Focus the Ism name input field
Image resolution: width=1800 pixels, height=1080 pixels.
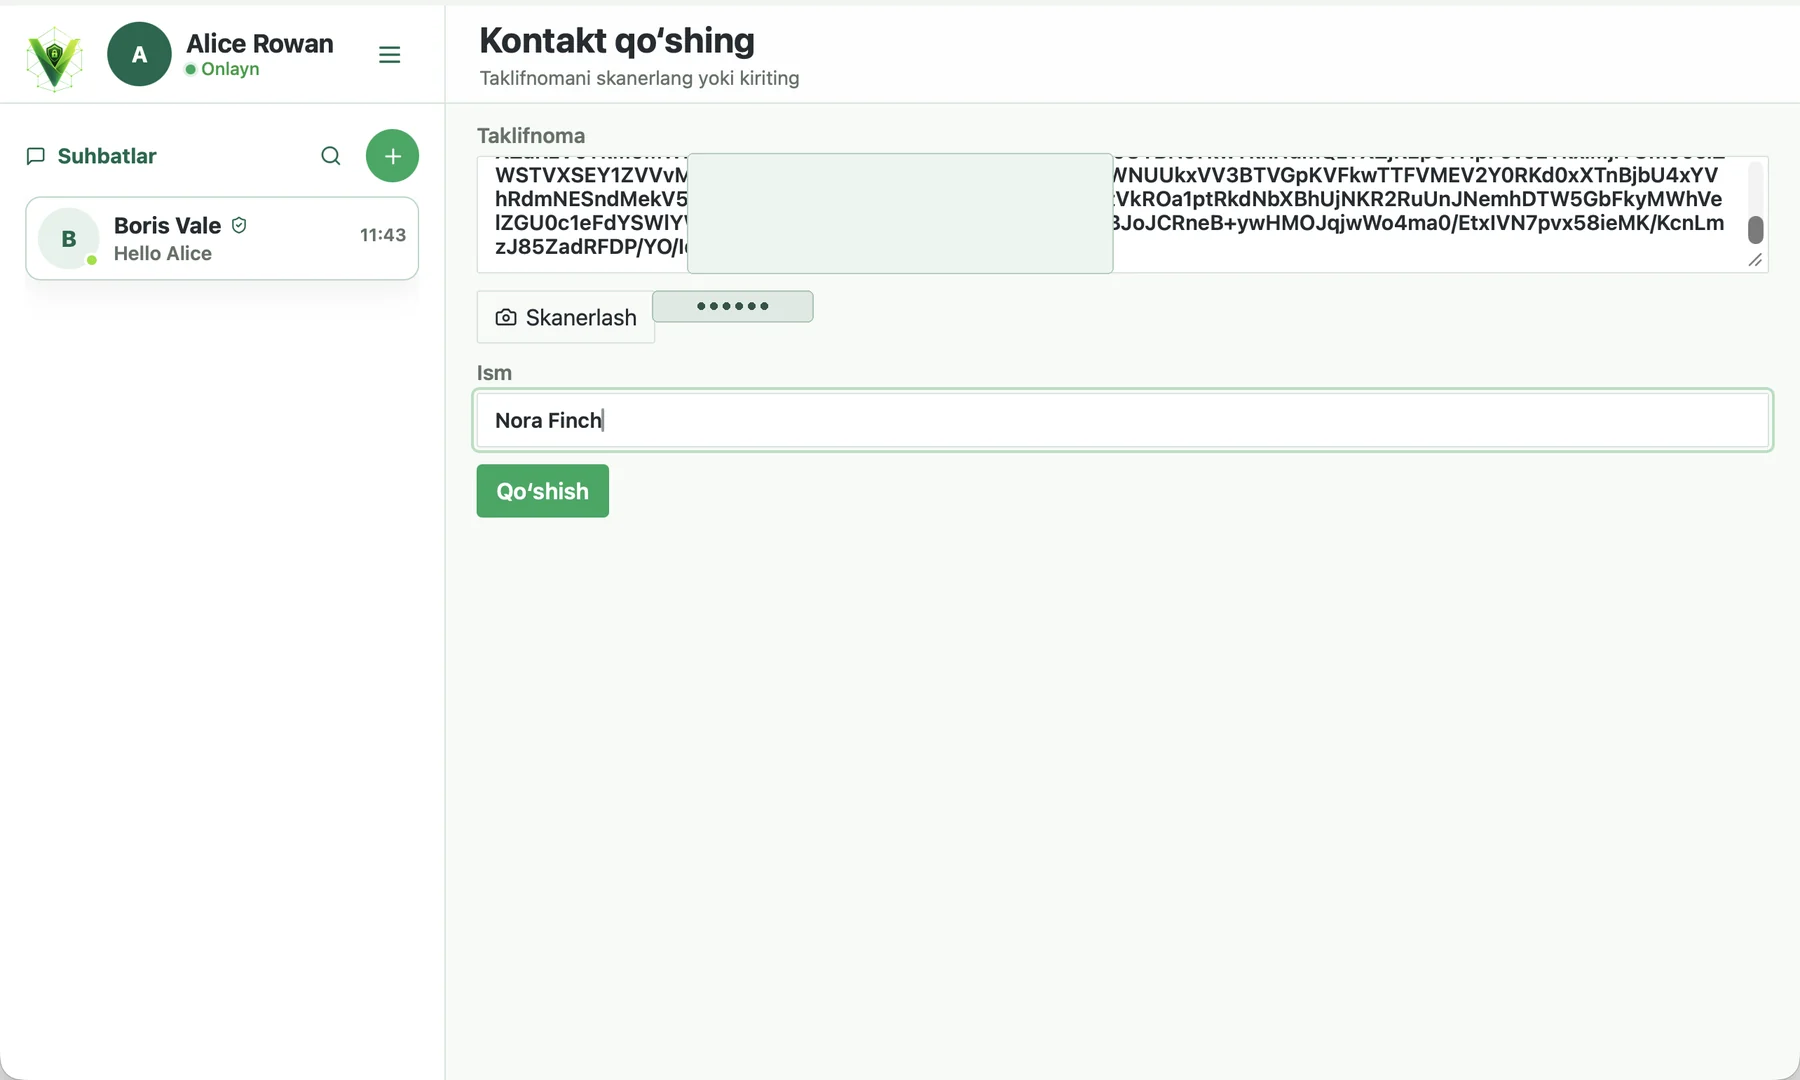click(x=1123, y=420)
